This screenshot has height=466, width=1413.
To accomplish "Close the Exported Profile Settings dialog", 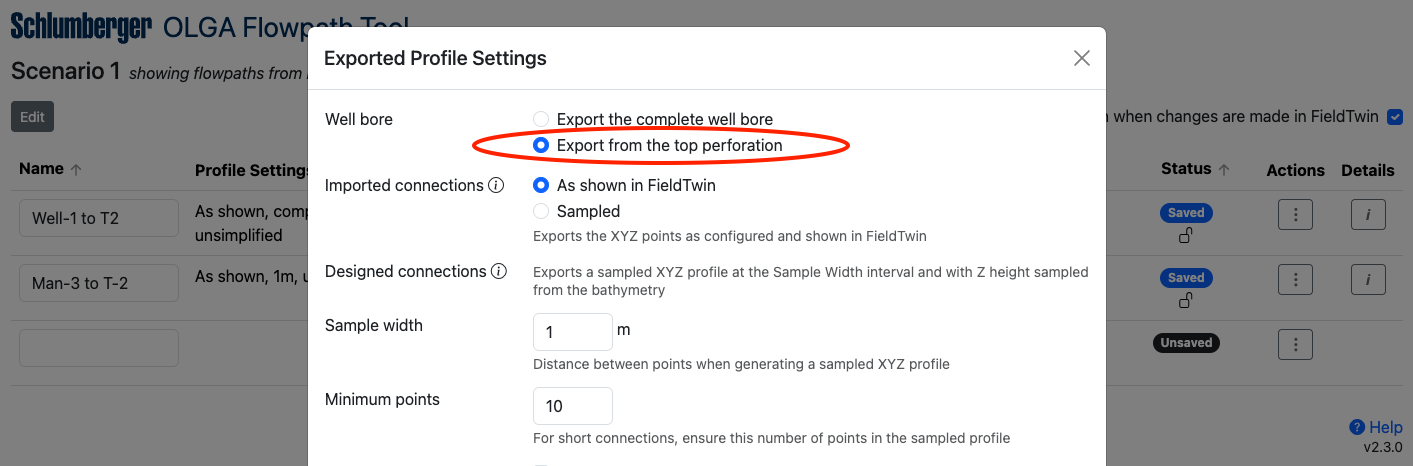I will (x=1081, y=58).
